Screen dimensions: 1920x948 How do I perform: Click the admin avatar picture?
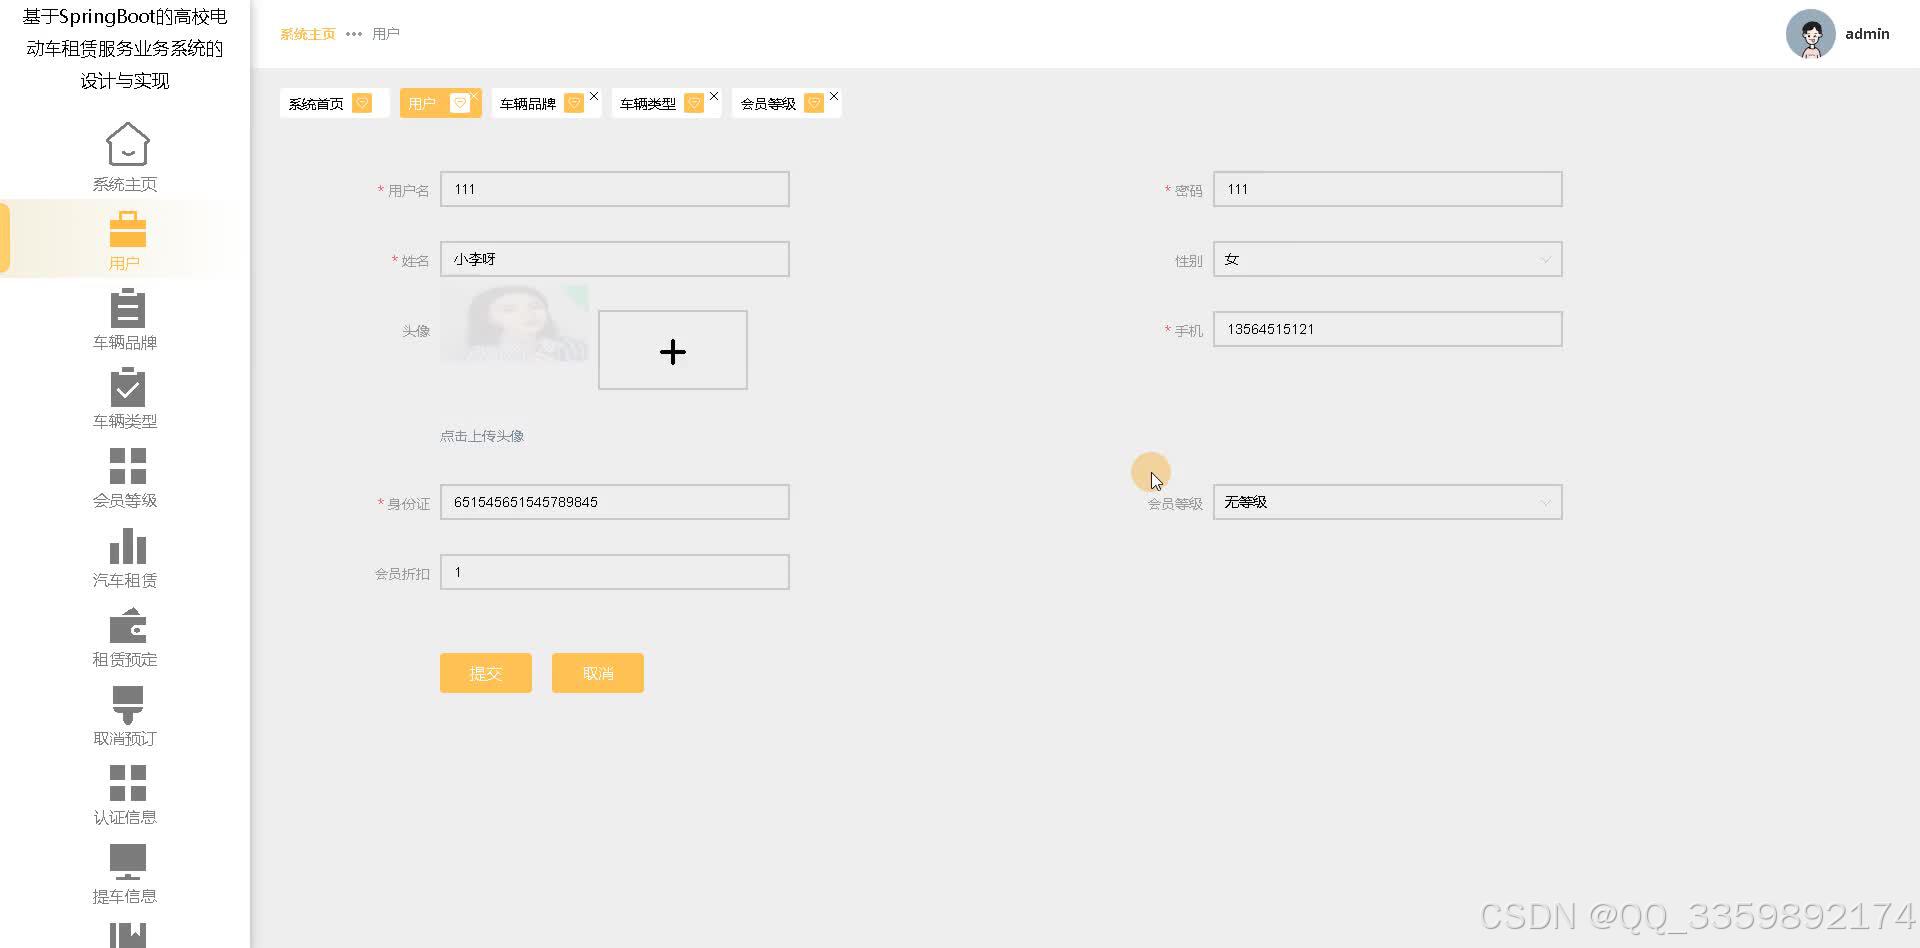(1810, 34)
